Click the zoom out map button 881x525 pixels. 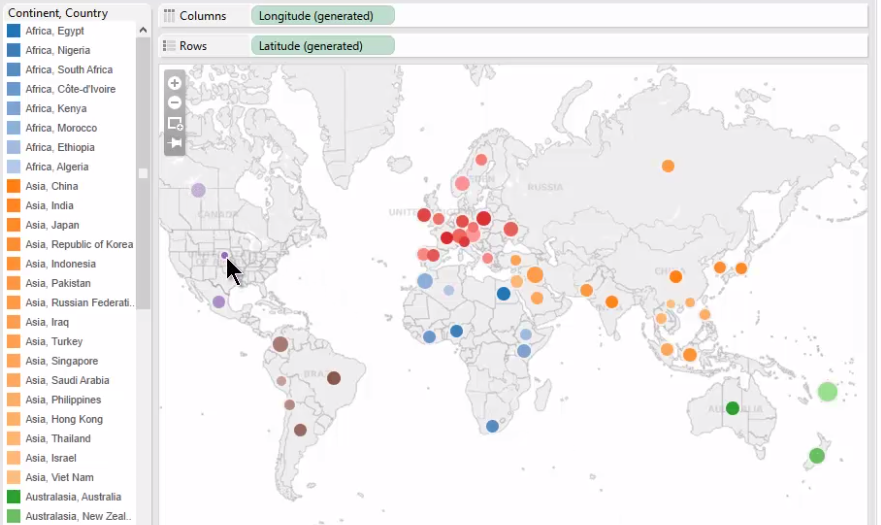click(x=175, y=102)
